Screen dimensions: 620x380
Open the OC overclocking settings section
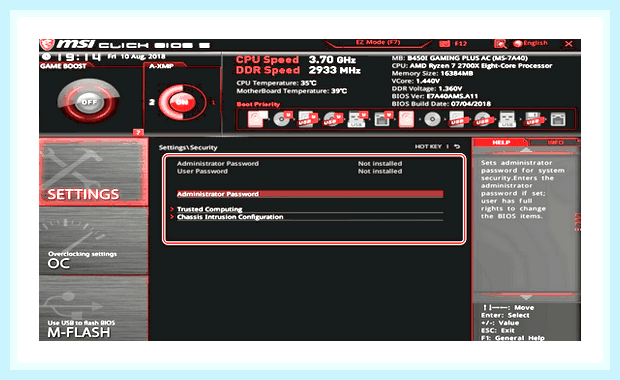(x=93, y=241)
